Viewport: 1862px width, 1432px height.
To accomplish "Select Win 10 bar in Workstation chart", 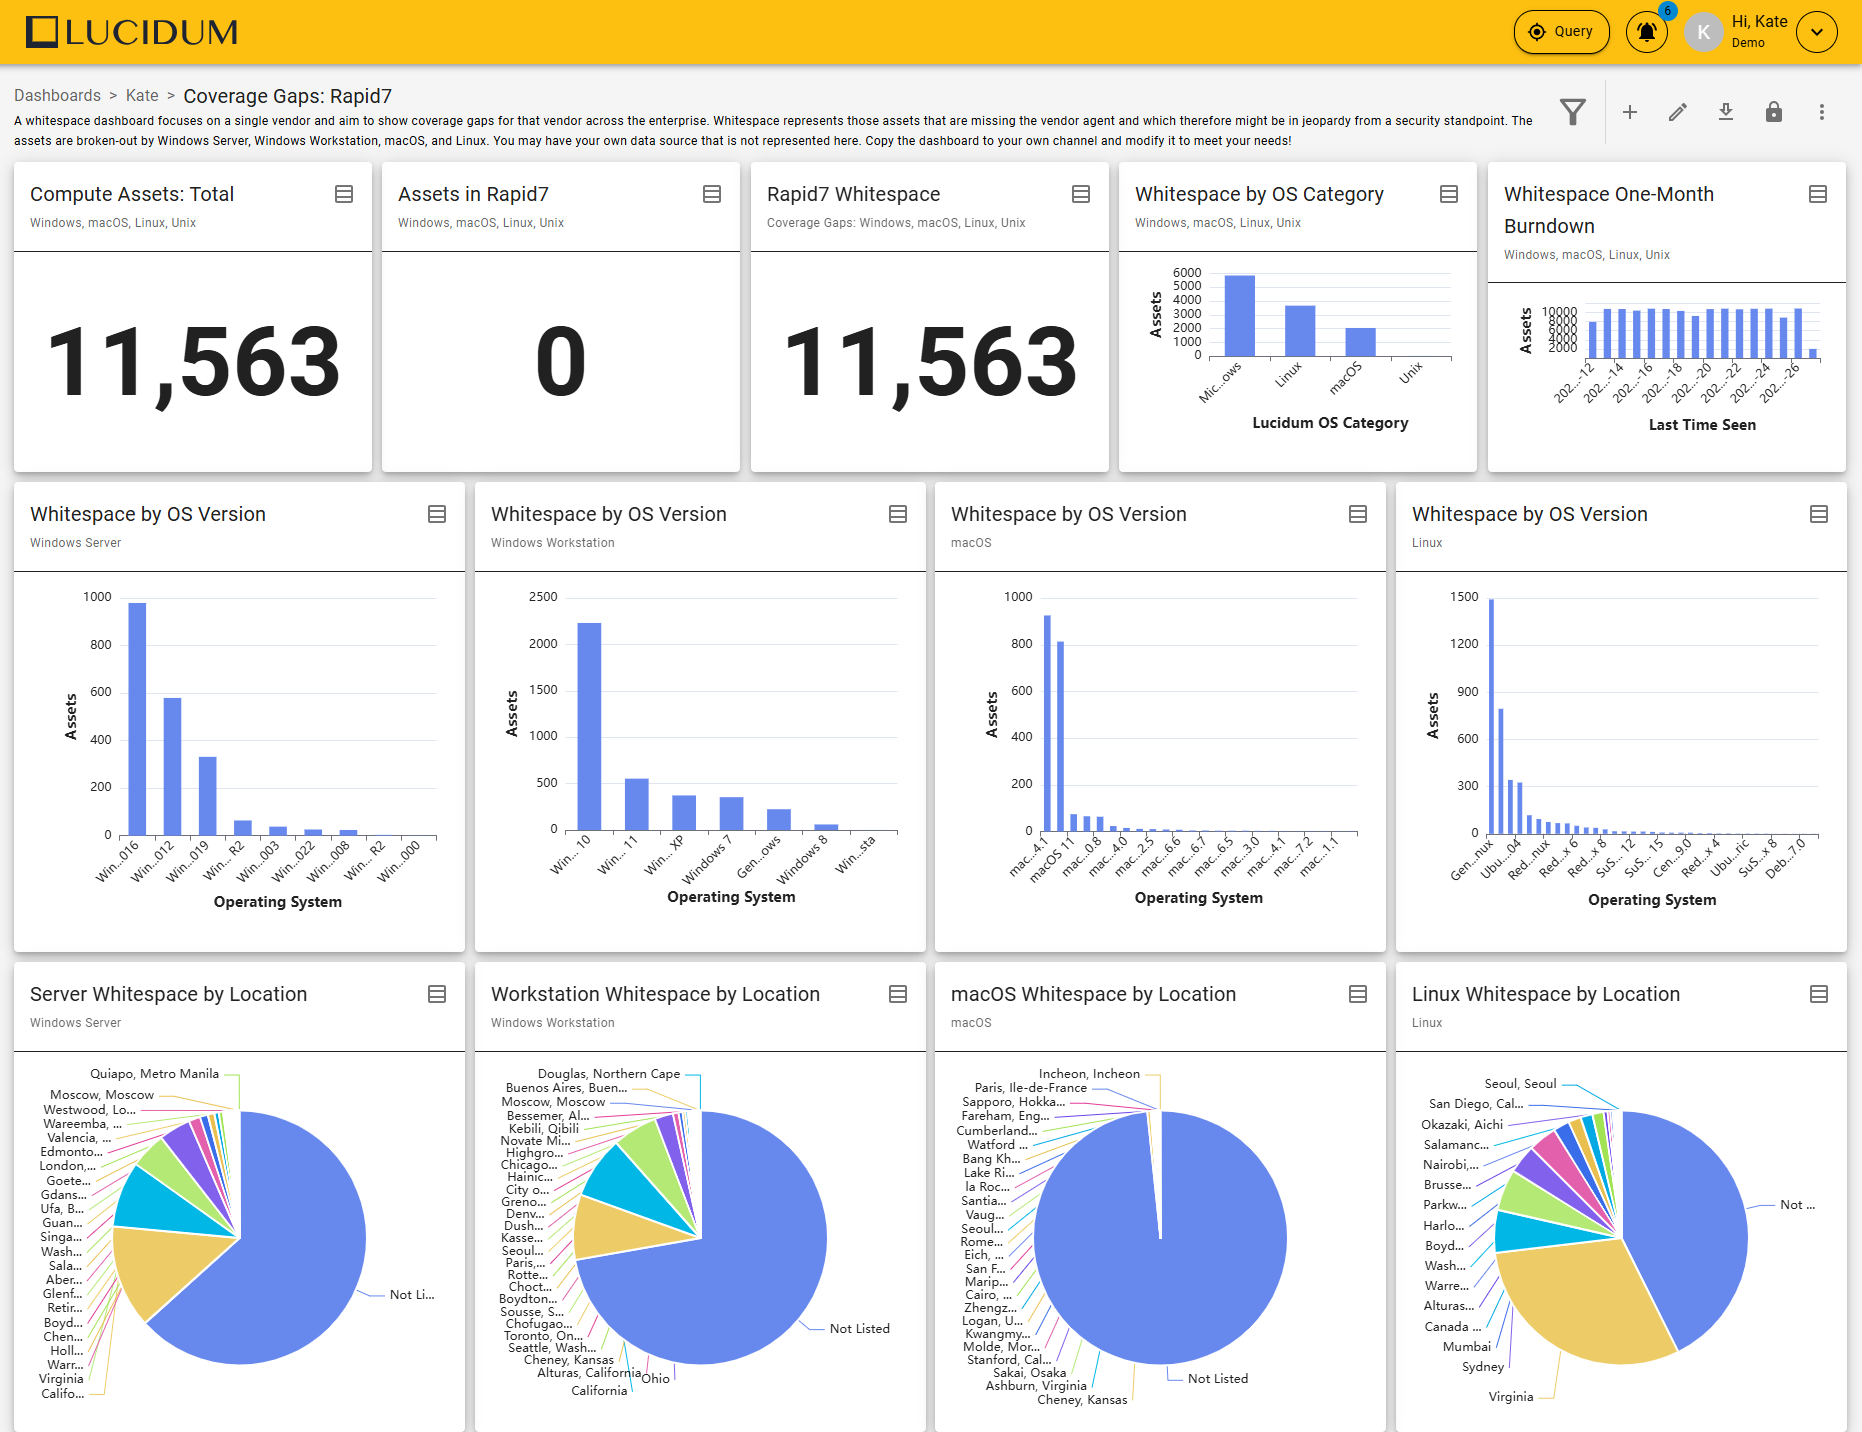I will pos(590,727).
